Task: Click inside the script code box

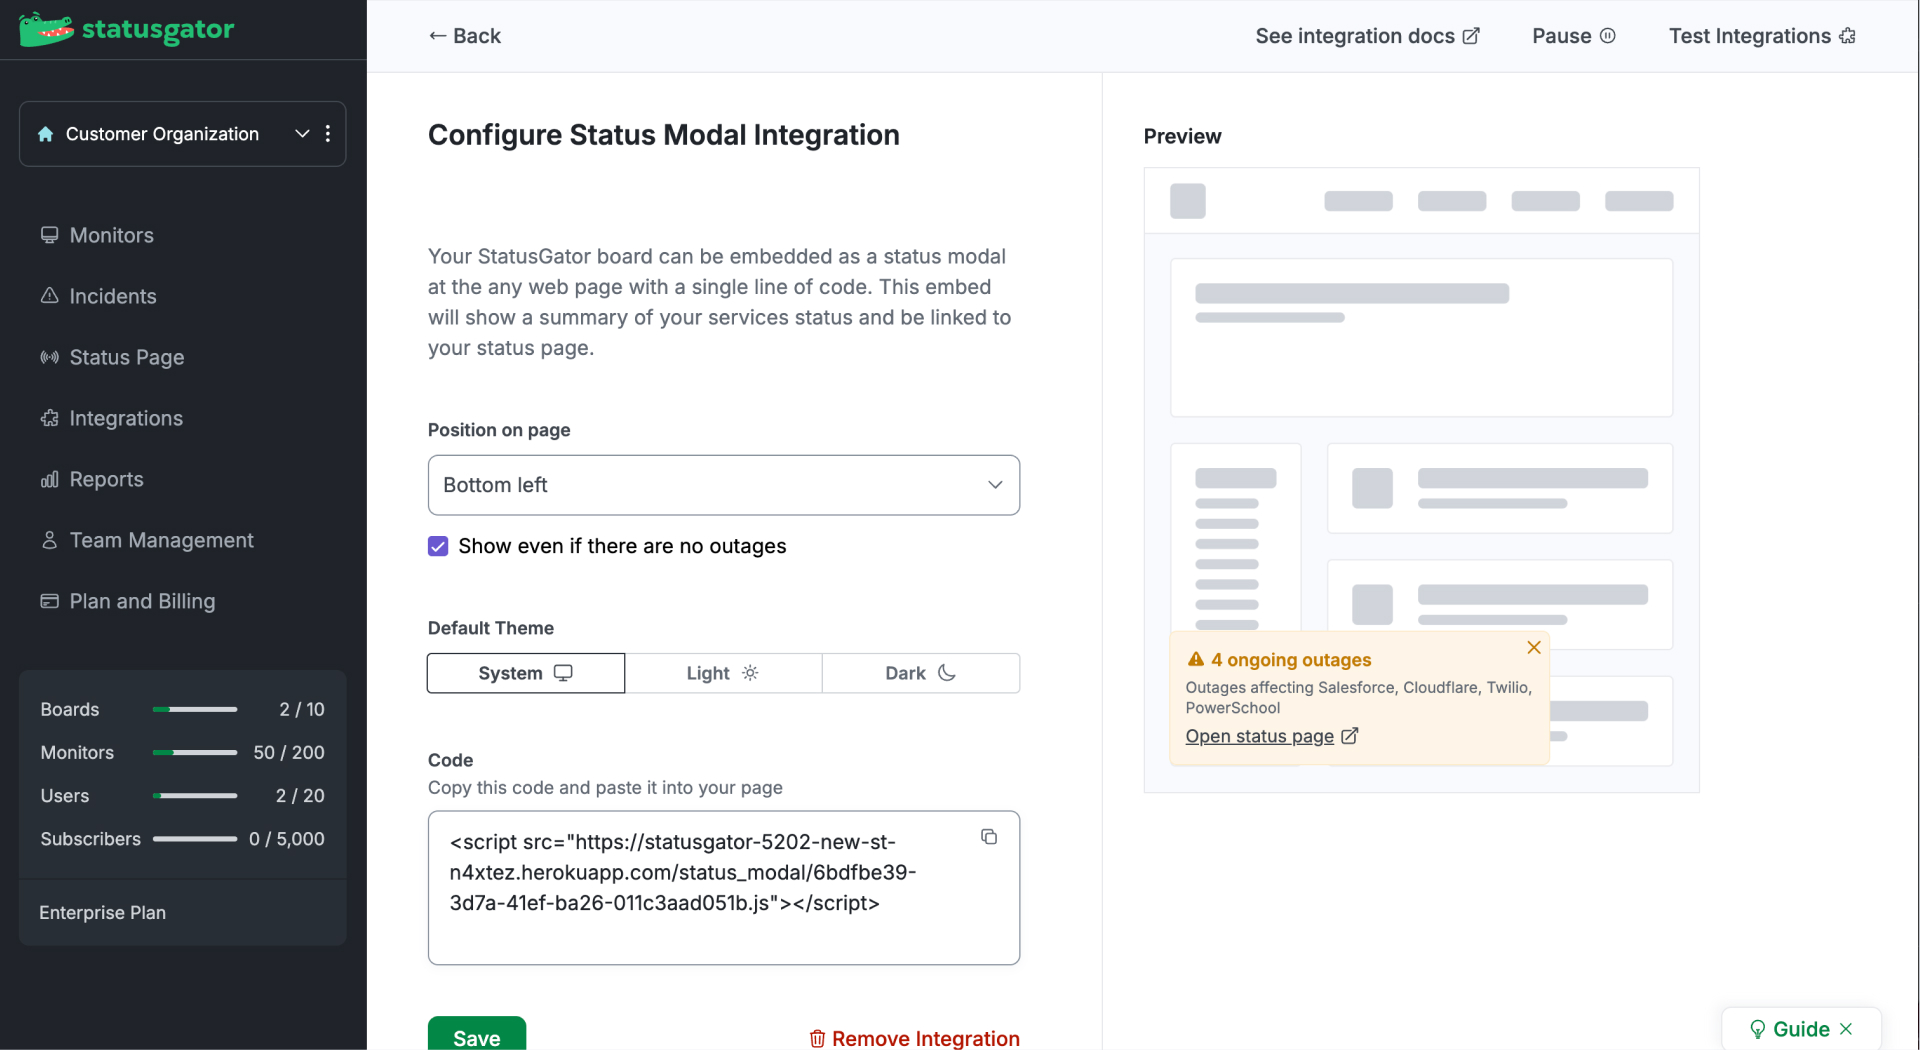Action: coord(724,888)
